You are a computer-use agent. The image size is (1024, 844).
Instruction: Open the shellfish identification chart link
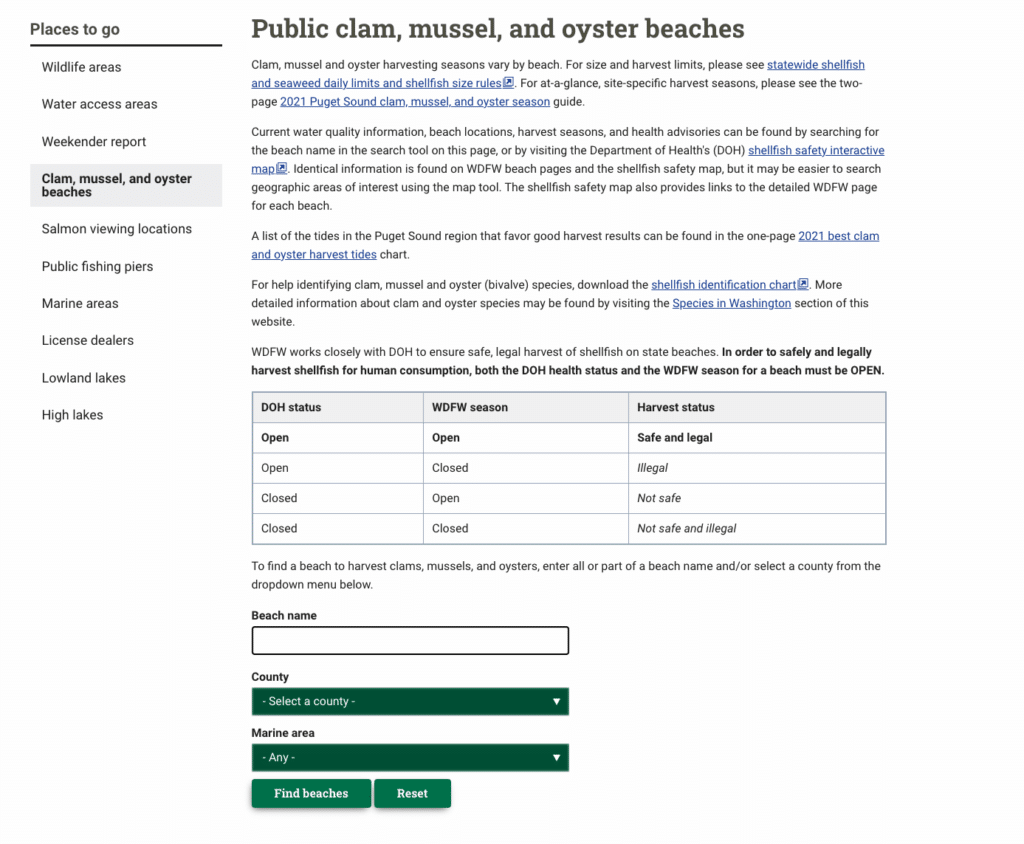tap(723, 285)
